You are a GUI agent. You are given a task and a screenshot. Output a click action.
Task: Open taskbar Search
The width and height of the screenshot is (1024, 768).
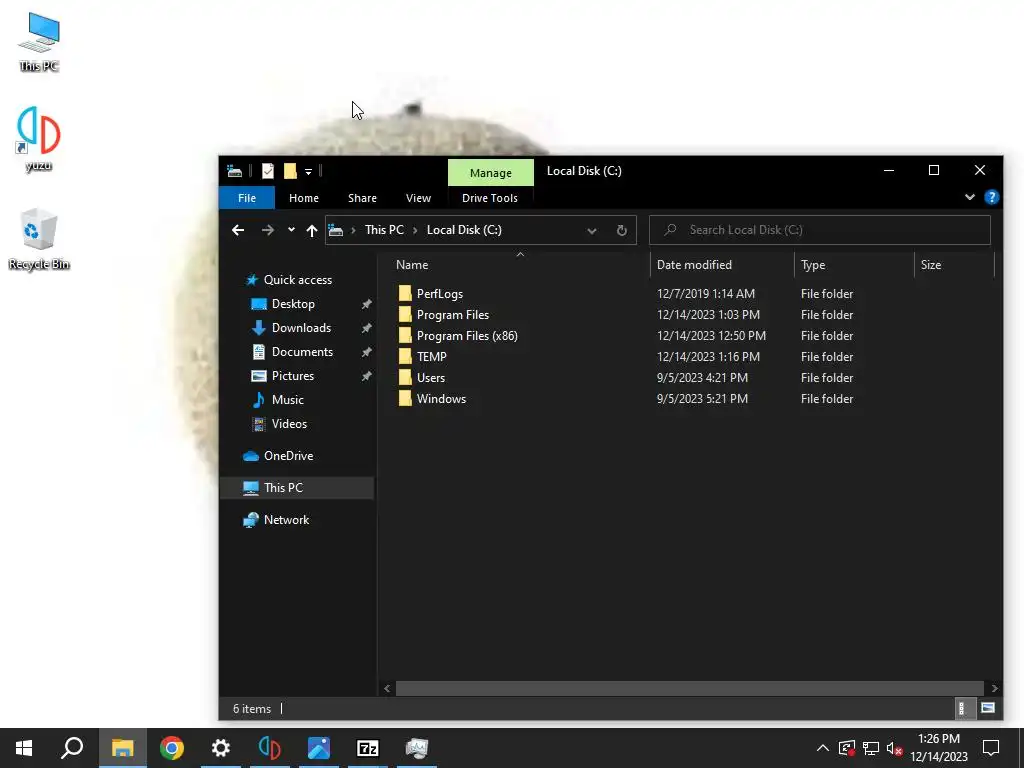pyautogui.click(x=72, y=748)
